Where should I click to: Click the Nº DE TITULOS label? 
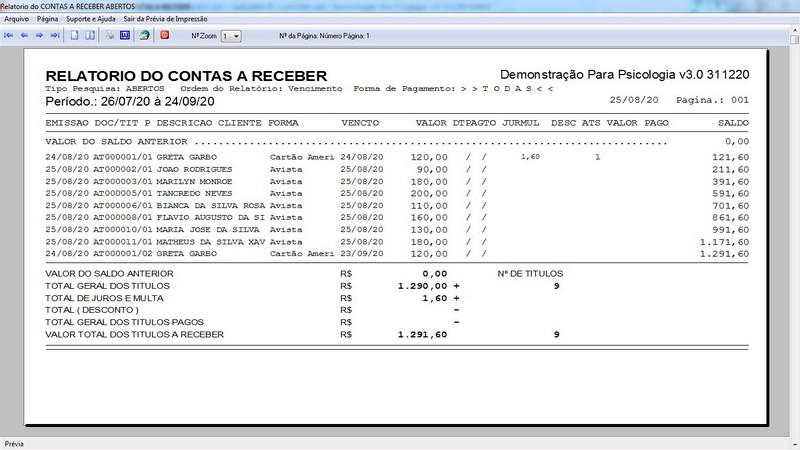click(x=530, y=273)
